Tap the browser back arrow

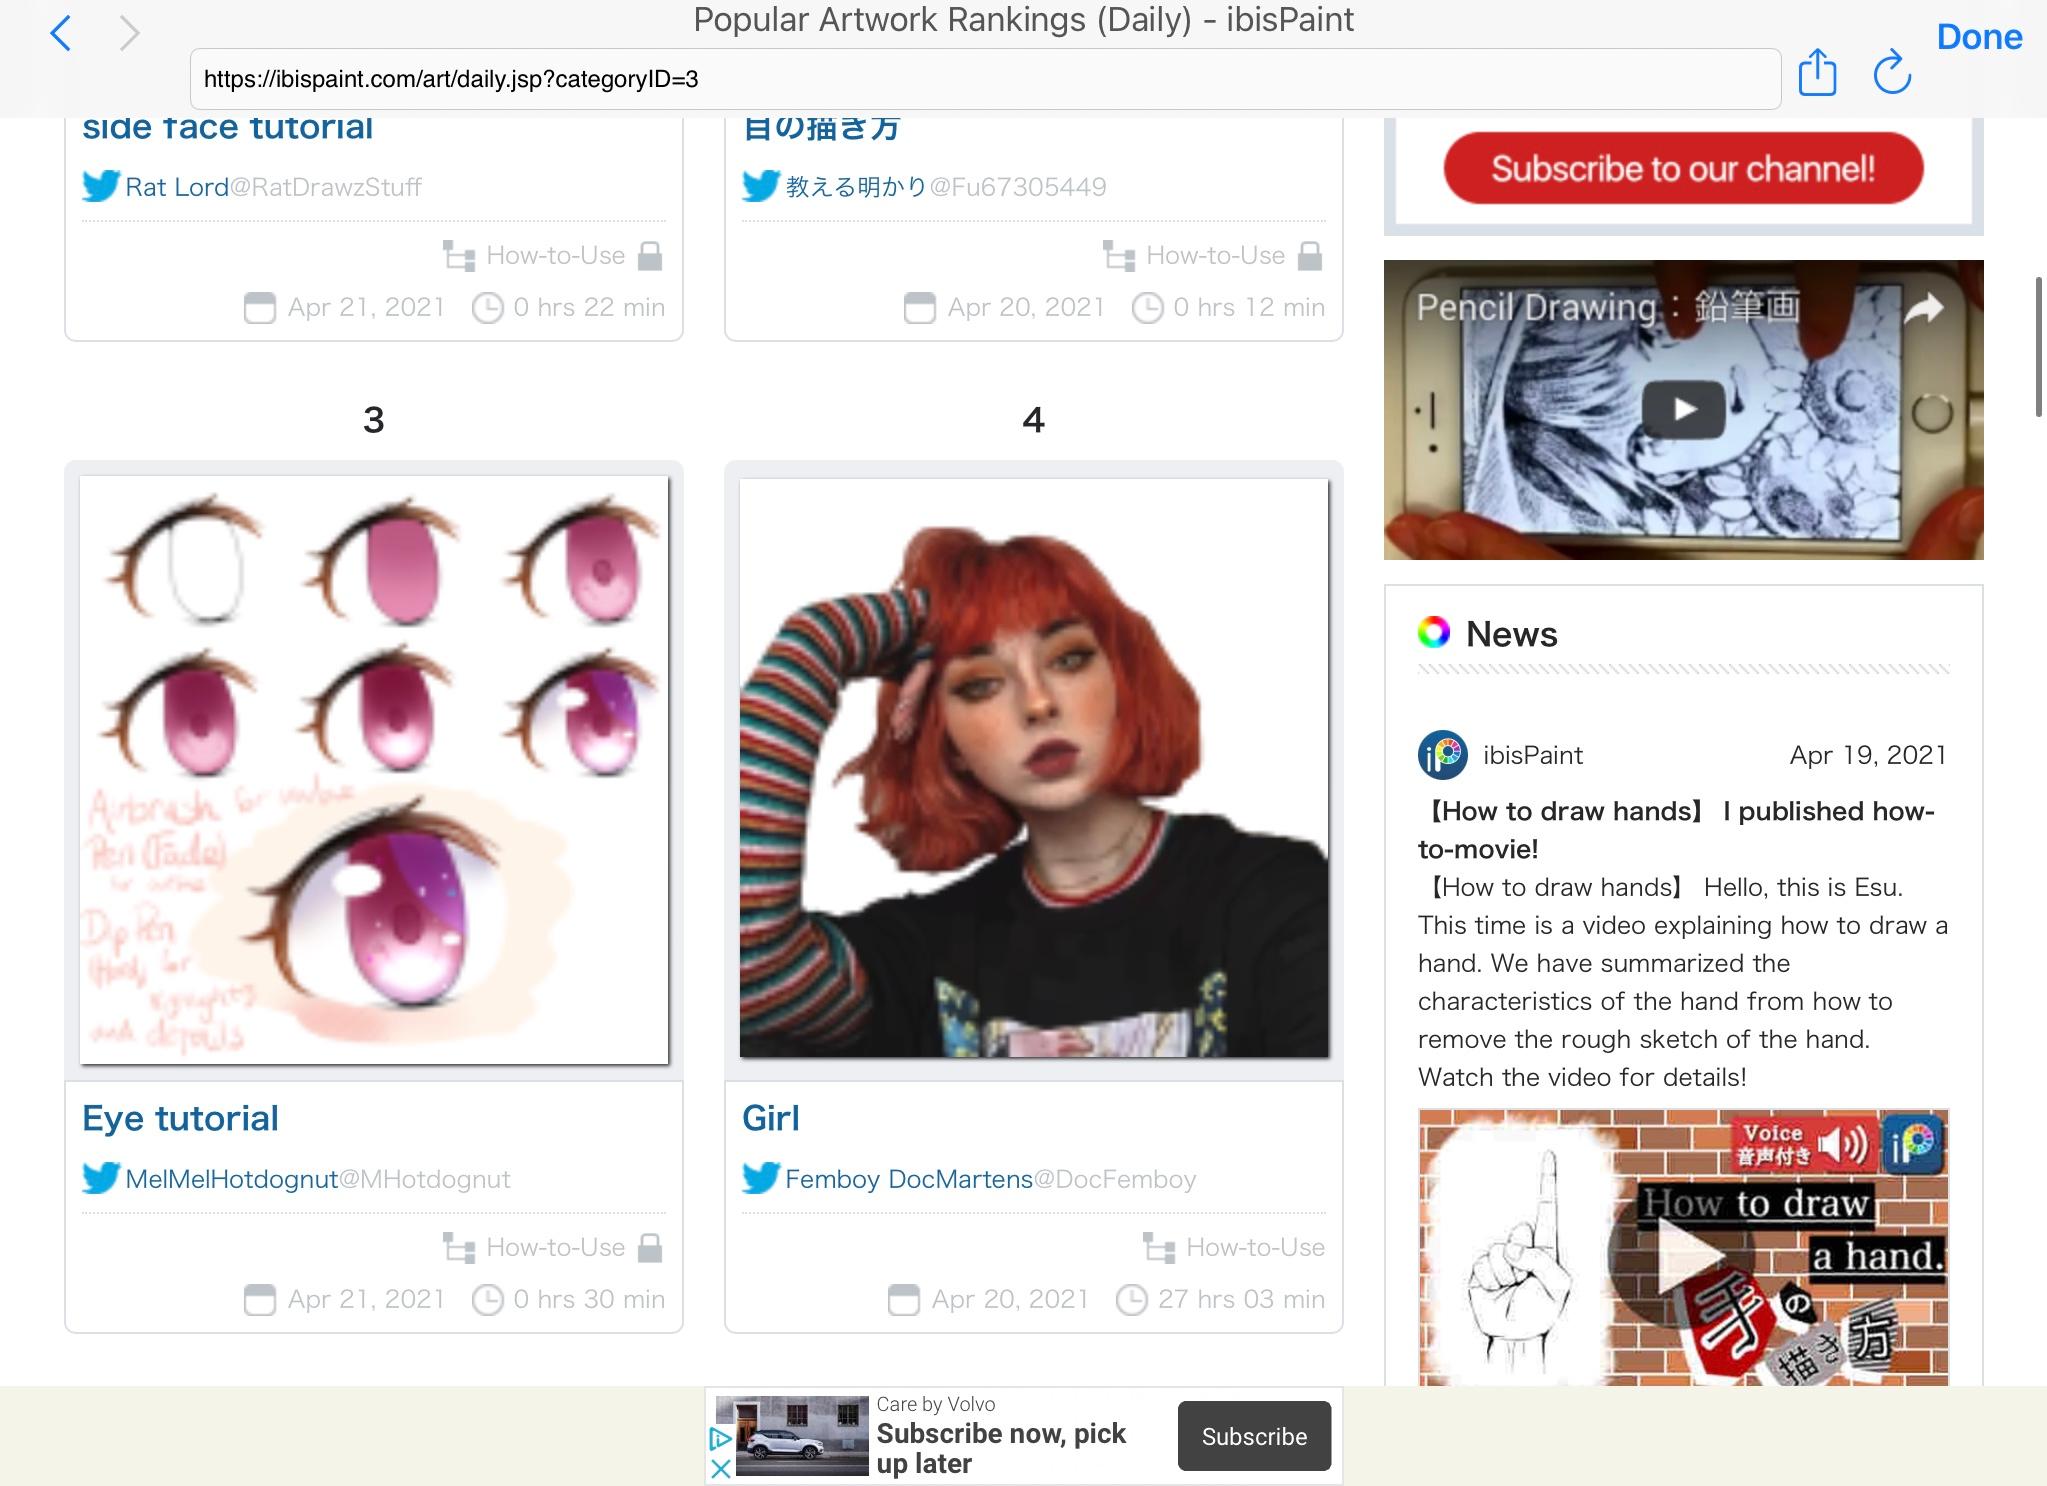[x=61, y=34]
